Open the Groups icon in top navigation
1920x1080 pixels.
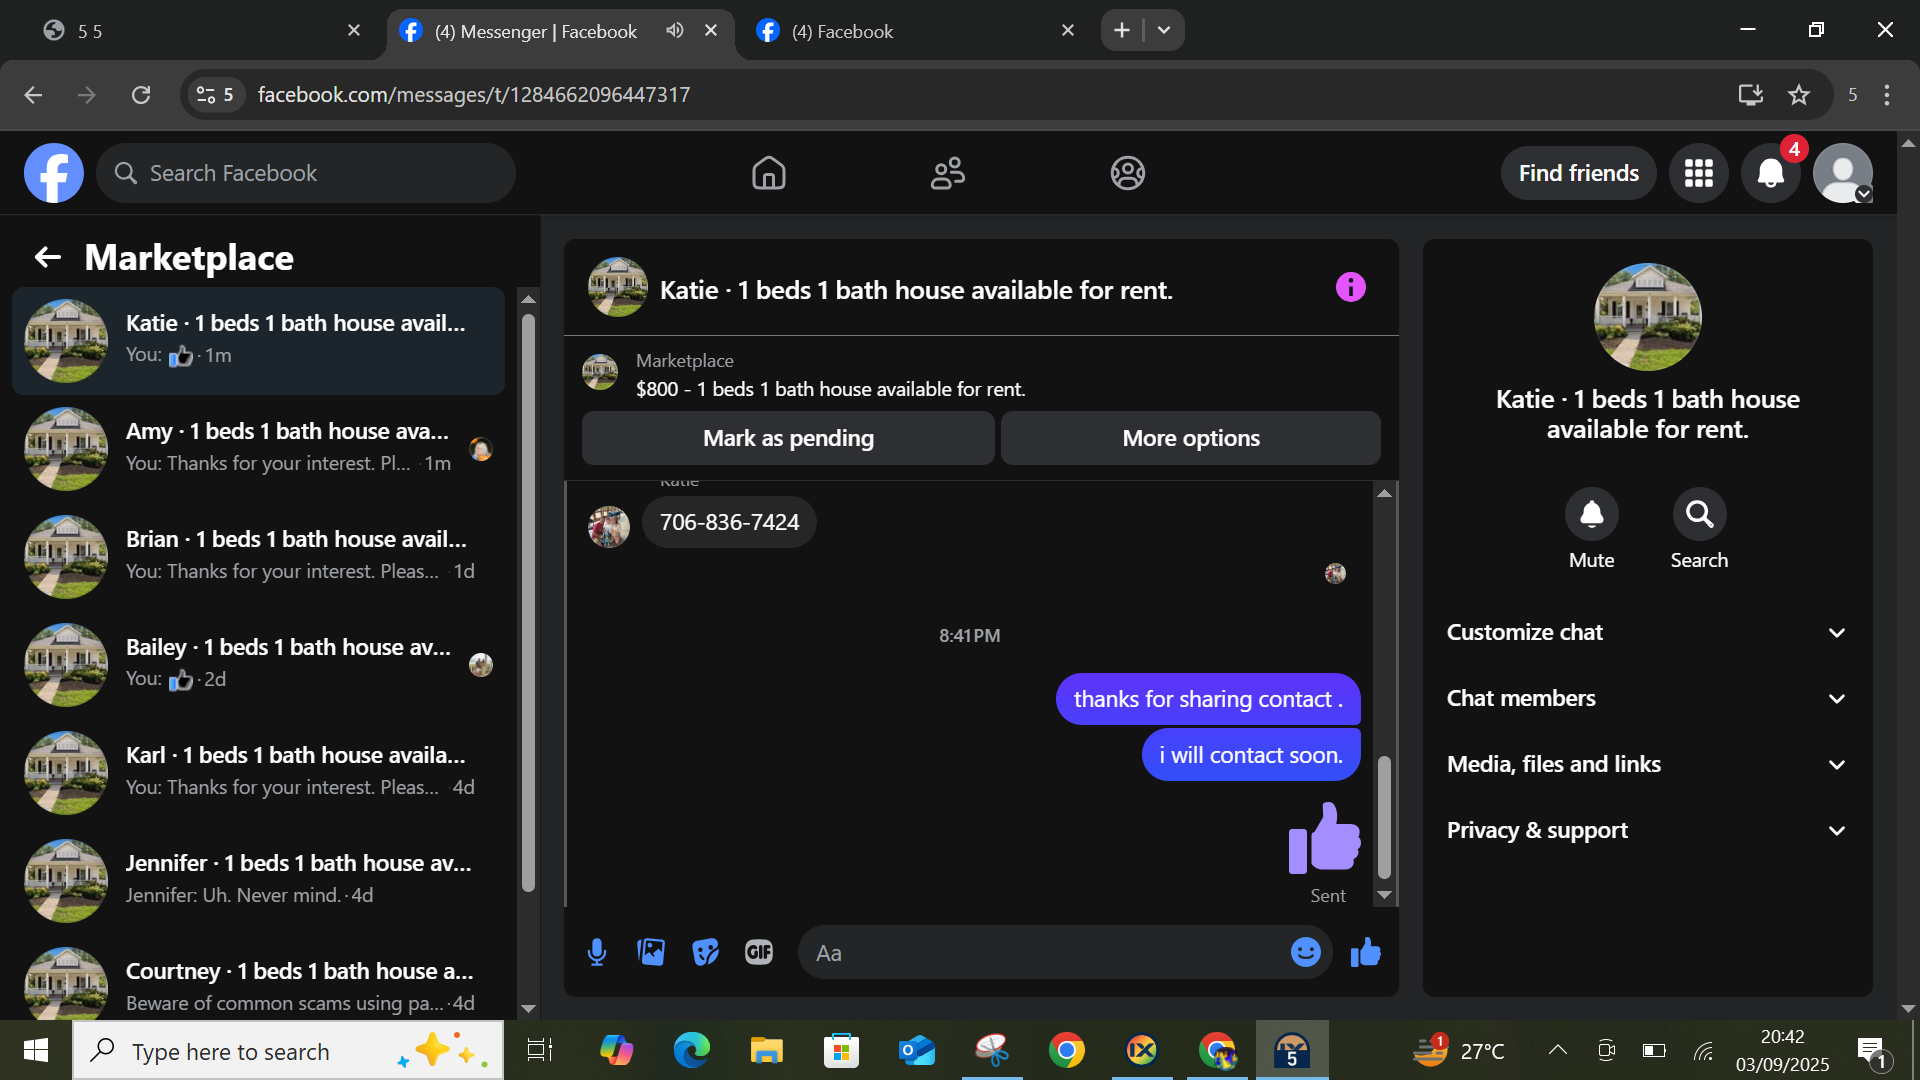(1127, 173)
